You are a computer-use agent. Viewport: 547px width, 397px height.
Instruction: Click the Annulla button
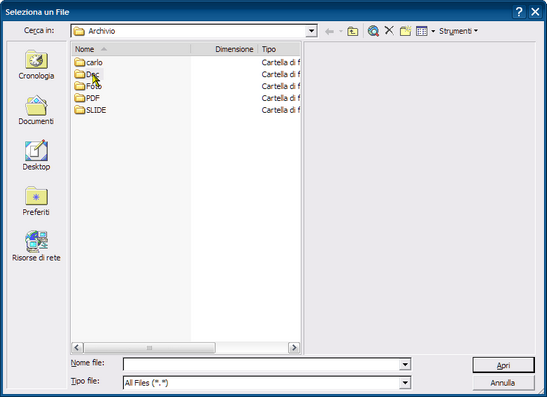click(503, 383)
